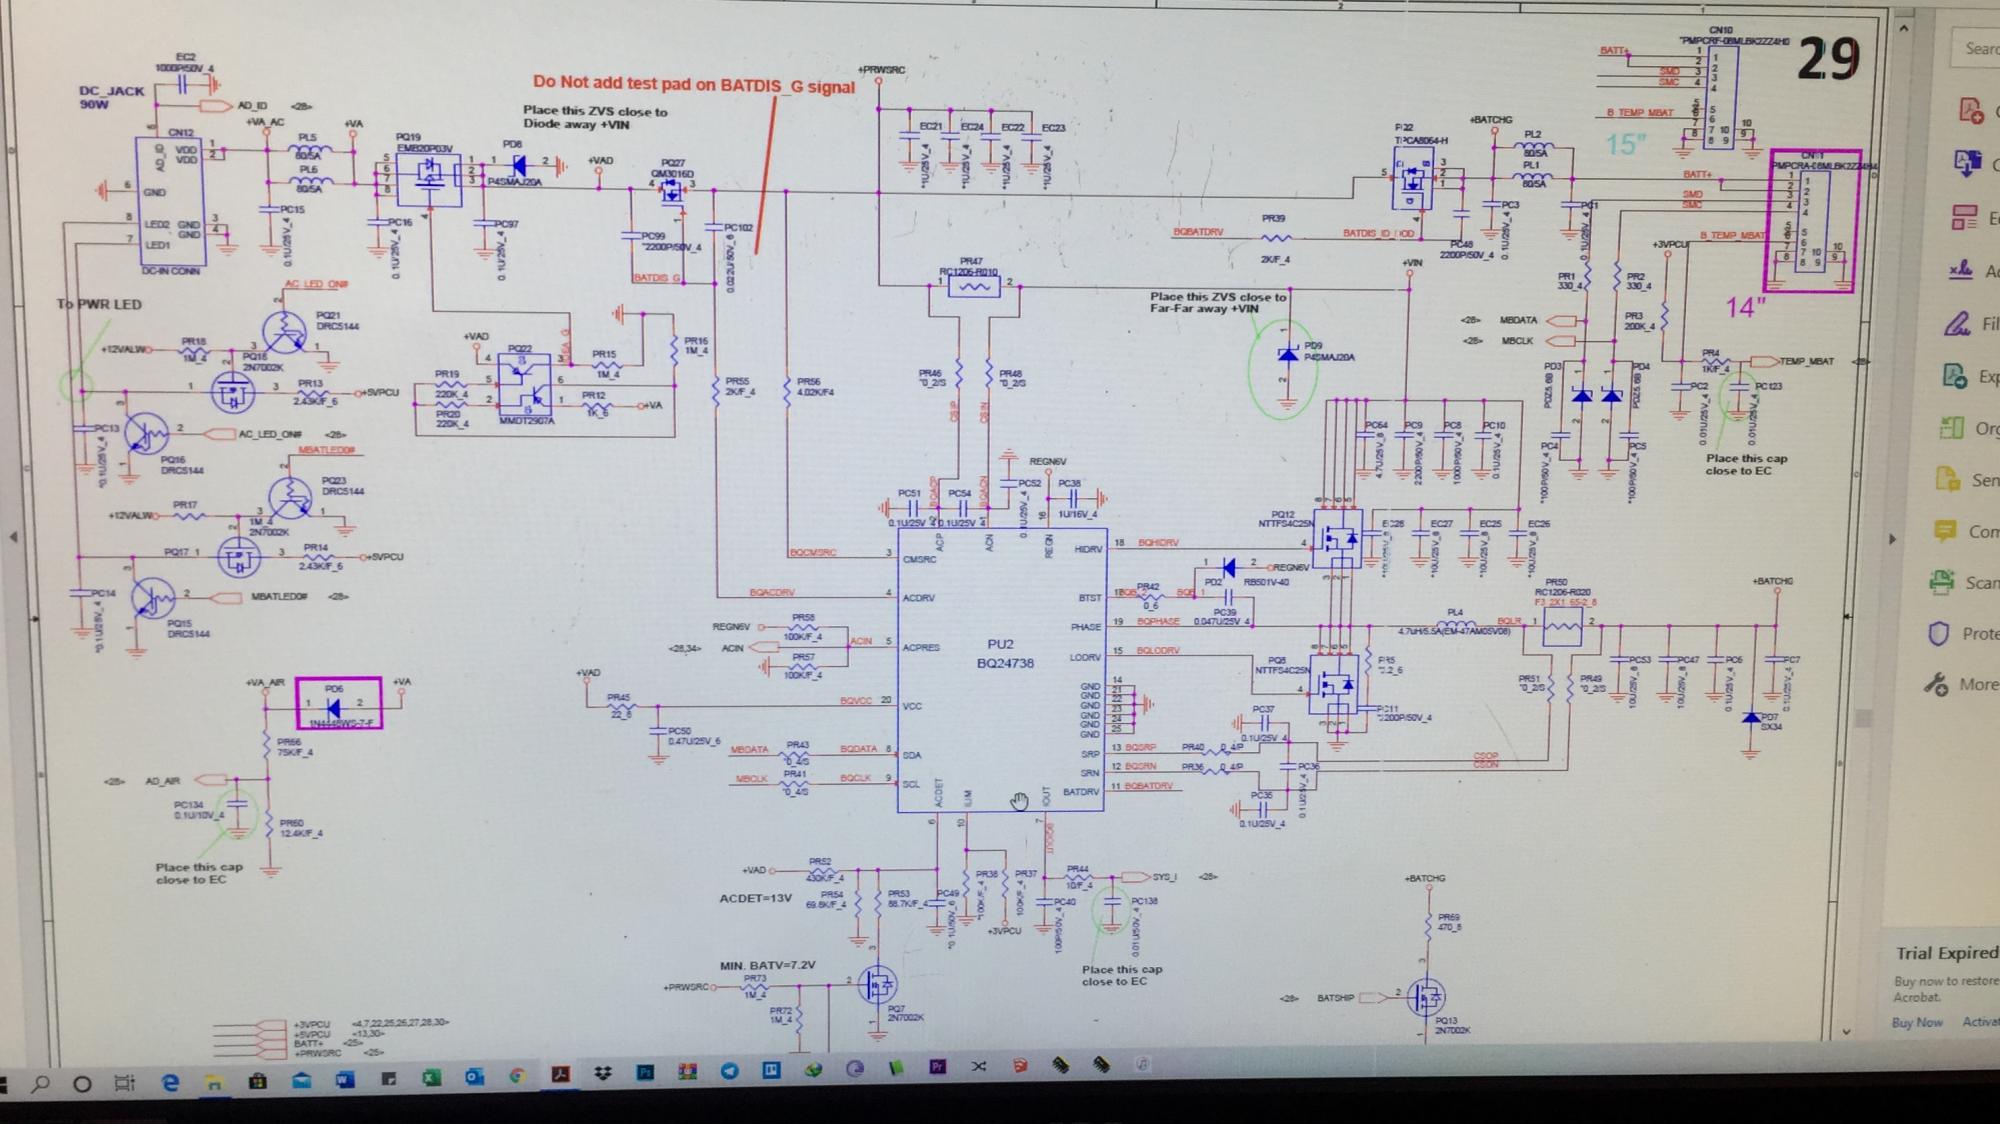Expand the left navigation pane arrow
Viewport: 2000px width, 1124px height.
pyautogui.click(x=13, y=538)
